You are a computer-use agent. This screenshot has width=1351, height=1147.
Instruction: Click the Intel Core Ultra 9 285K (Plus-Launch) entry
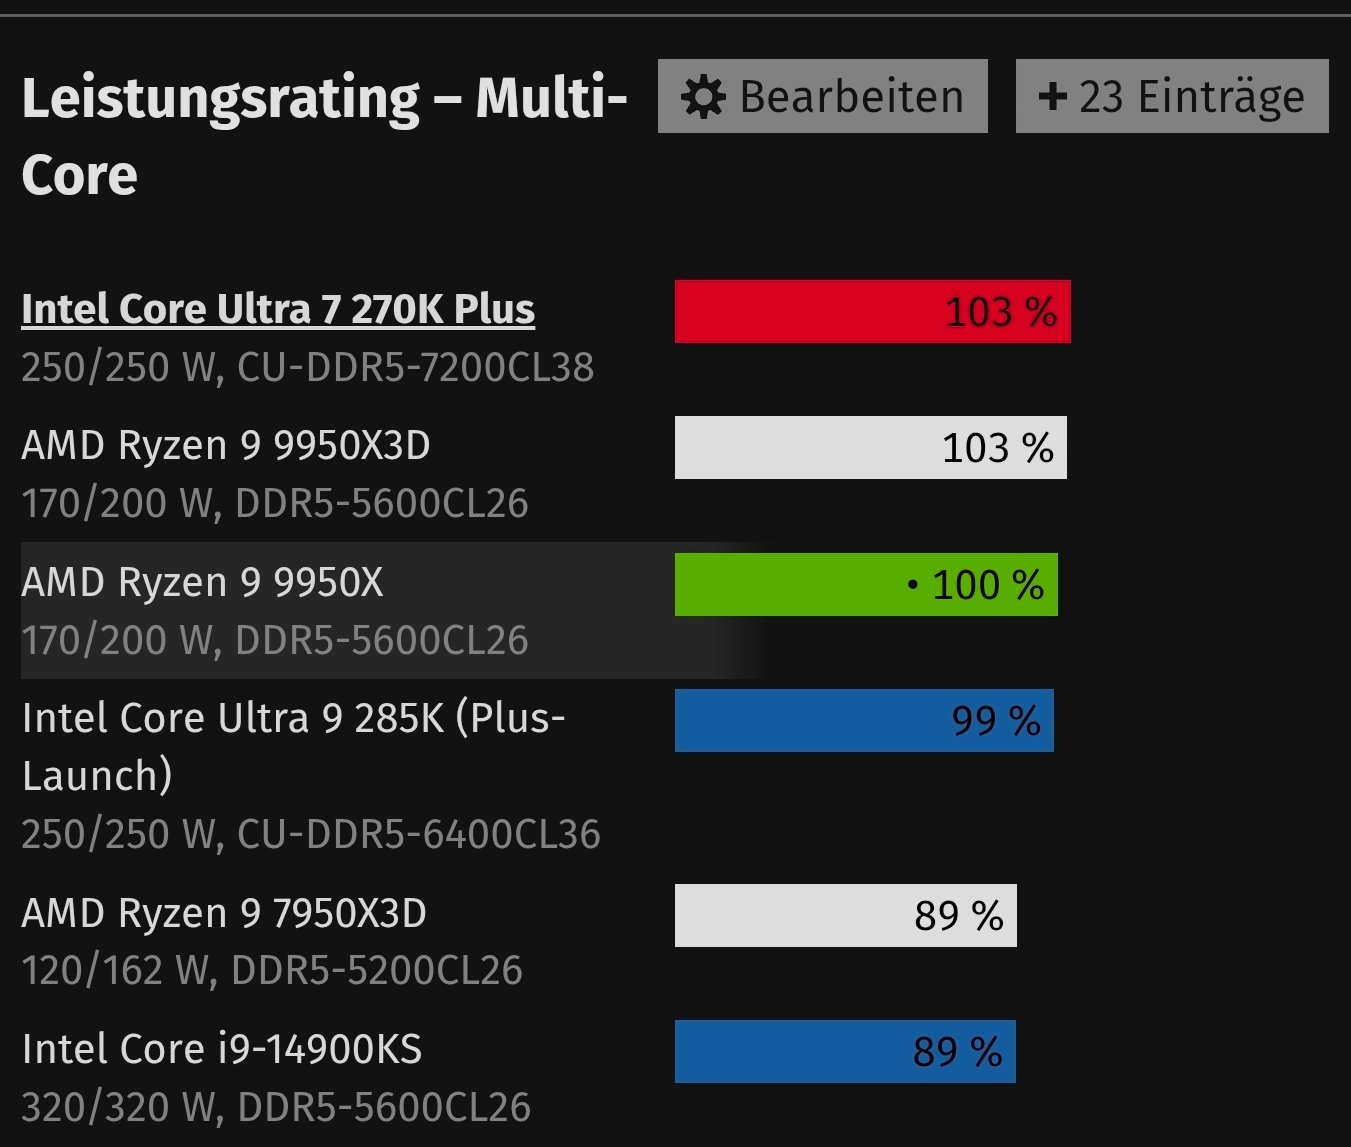(x=294, y=746)
